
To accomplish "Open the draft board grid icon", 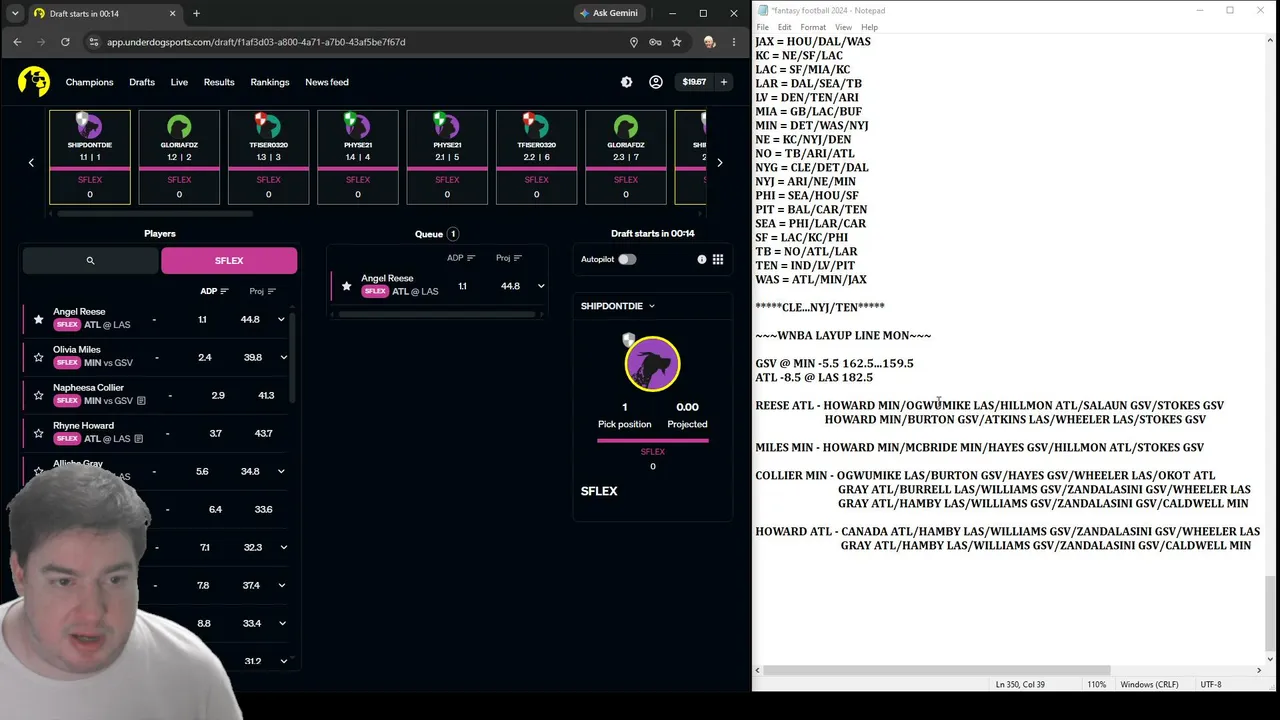I will pos(718,259).
